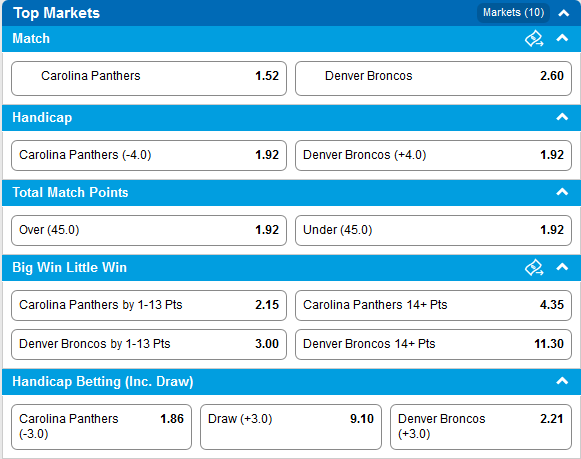Pick Denver Broncos (+4.0) handicap
The image size is (581, 459).
click(x=433, y=155)
